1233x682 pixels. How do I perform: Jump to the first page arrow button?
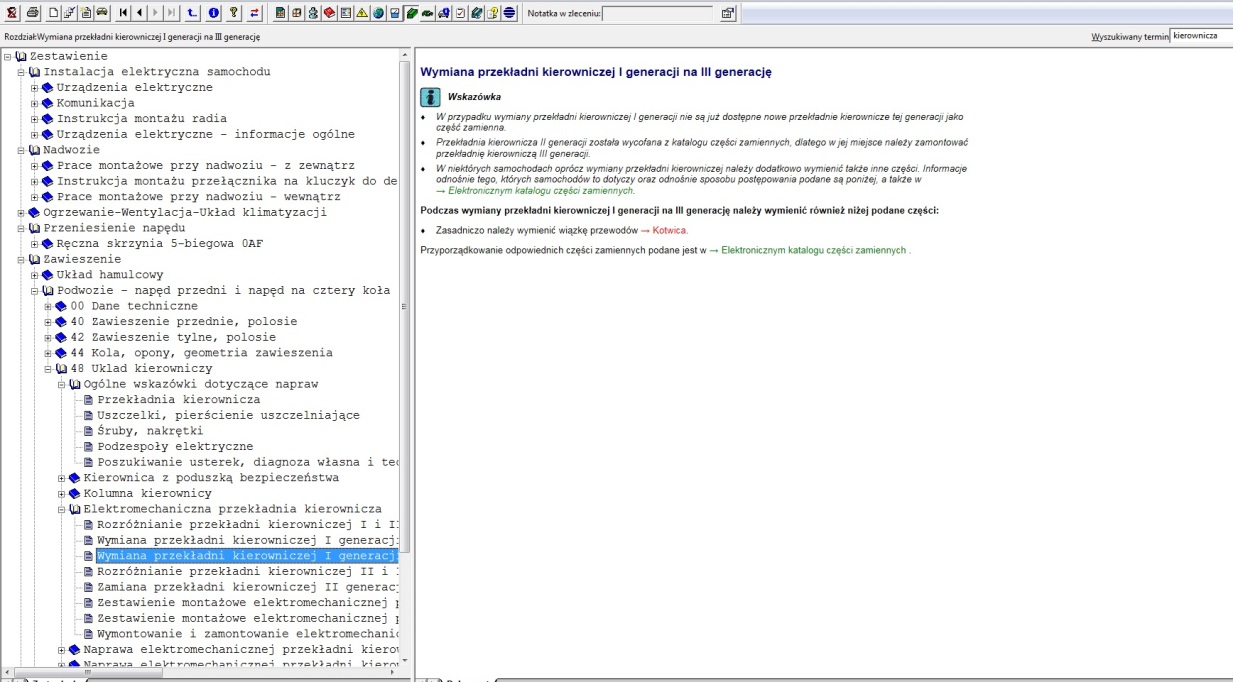123,13
